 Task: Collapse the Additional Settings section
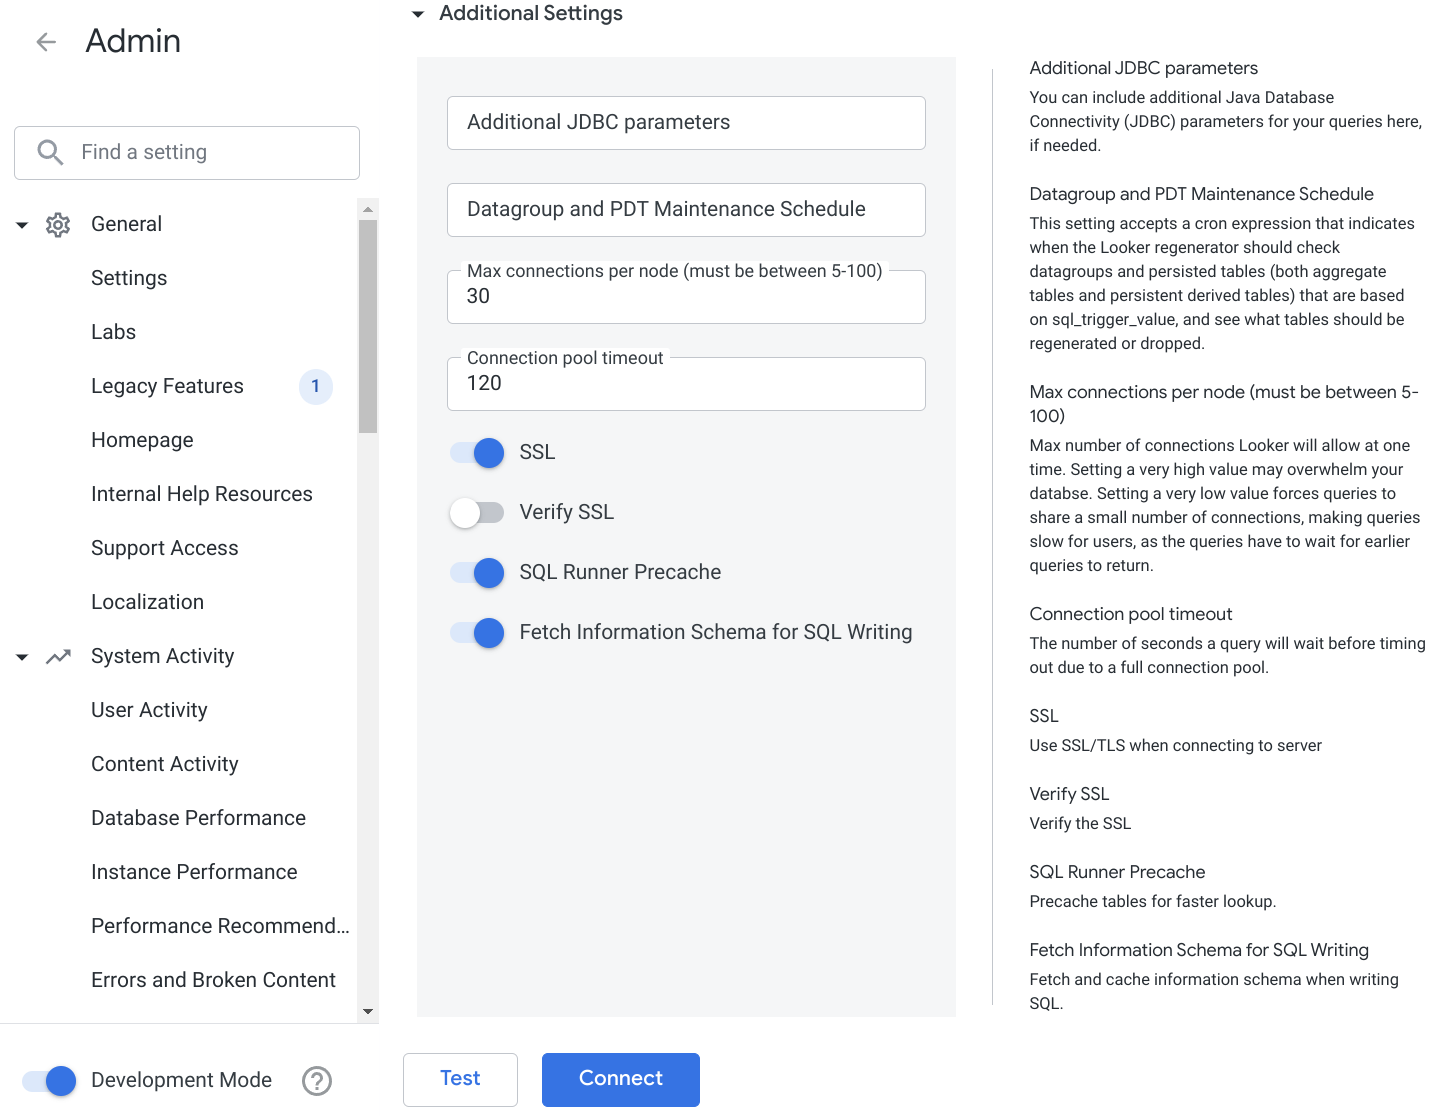click(417, 14)
